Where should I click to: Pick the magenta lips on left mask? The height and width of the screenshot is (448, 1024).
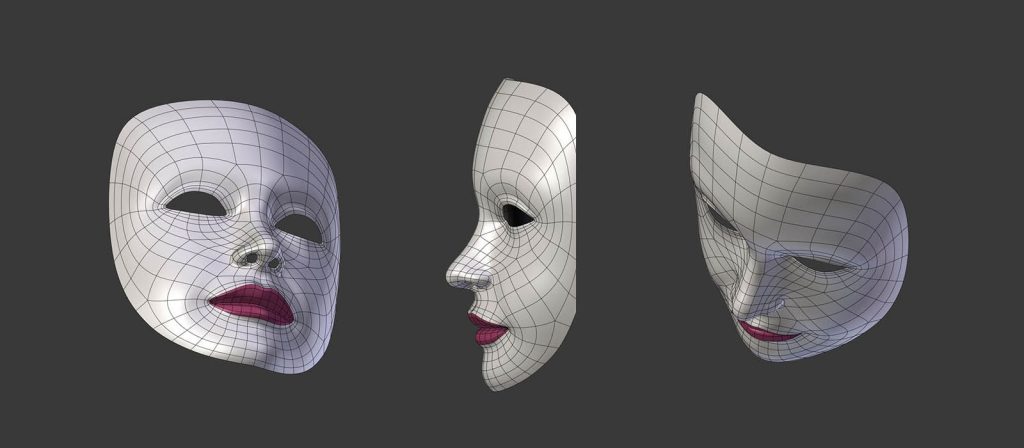pos(252,304)
